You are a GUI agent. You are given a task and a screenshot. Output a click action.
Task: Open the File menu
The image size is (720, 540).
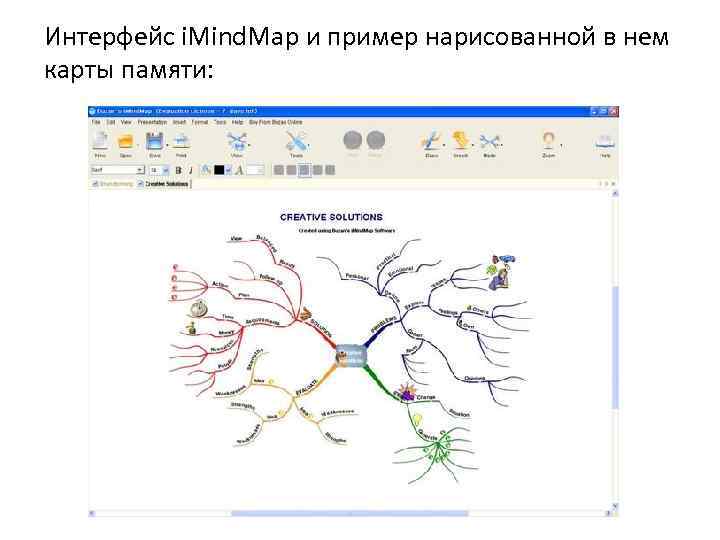tap(96, 122)
